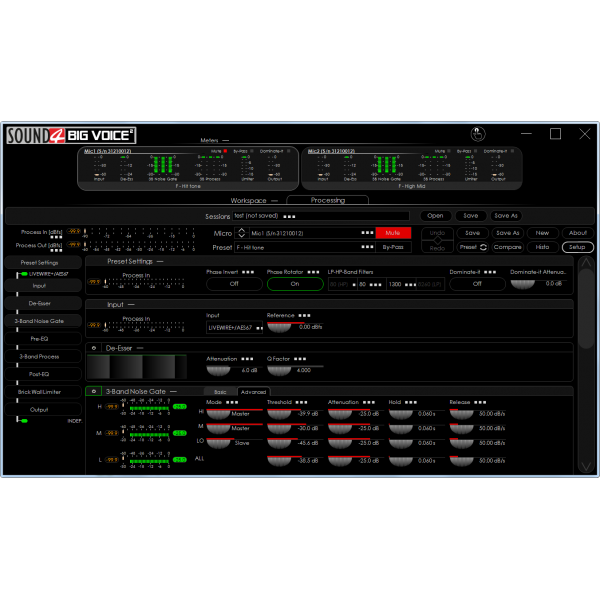Open three-dot options for 80 filter value
The width and height of the screenshot is (600, 600).
(375, 285)
